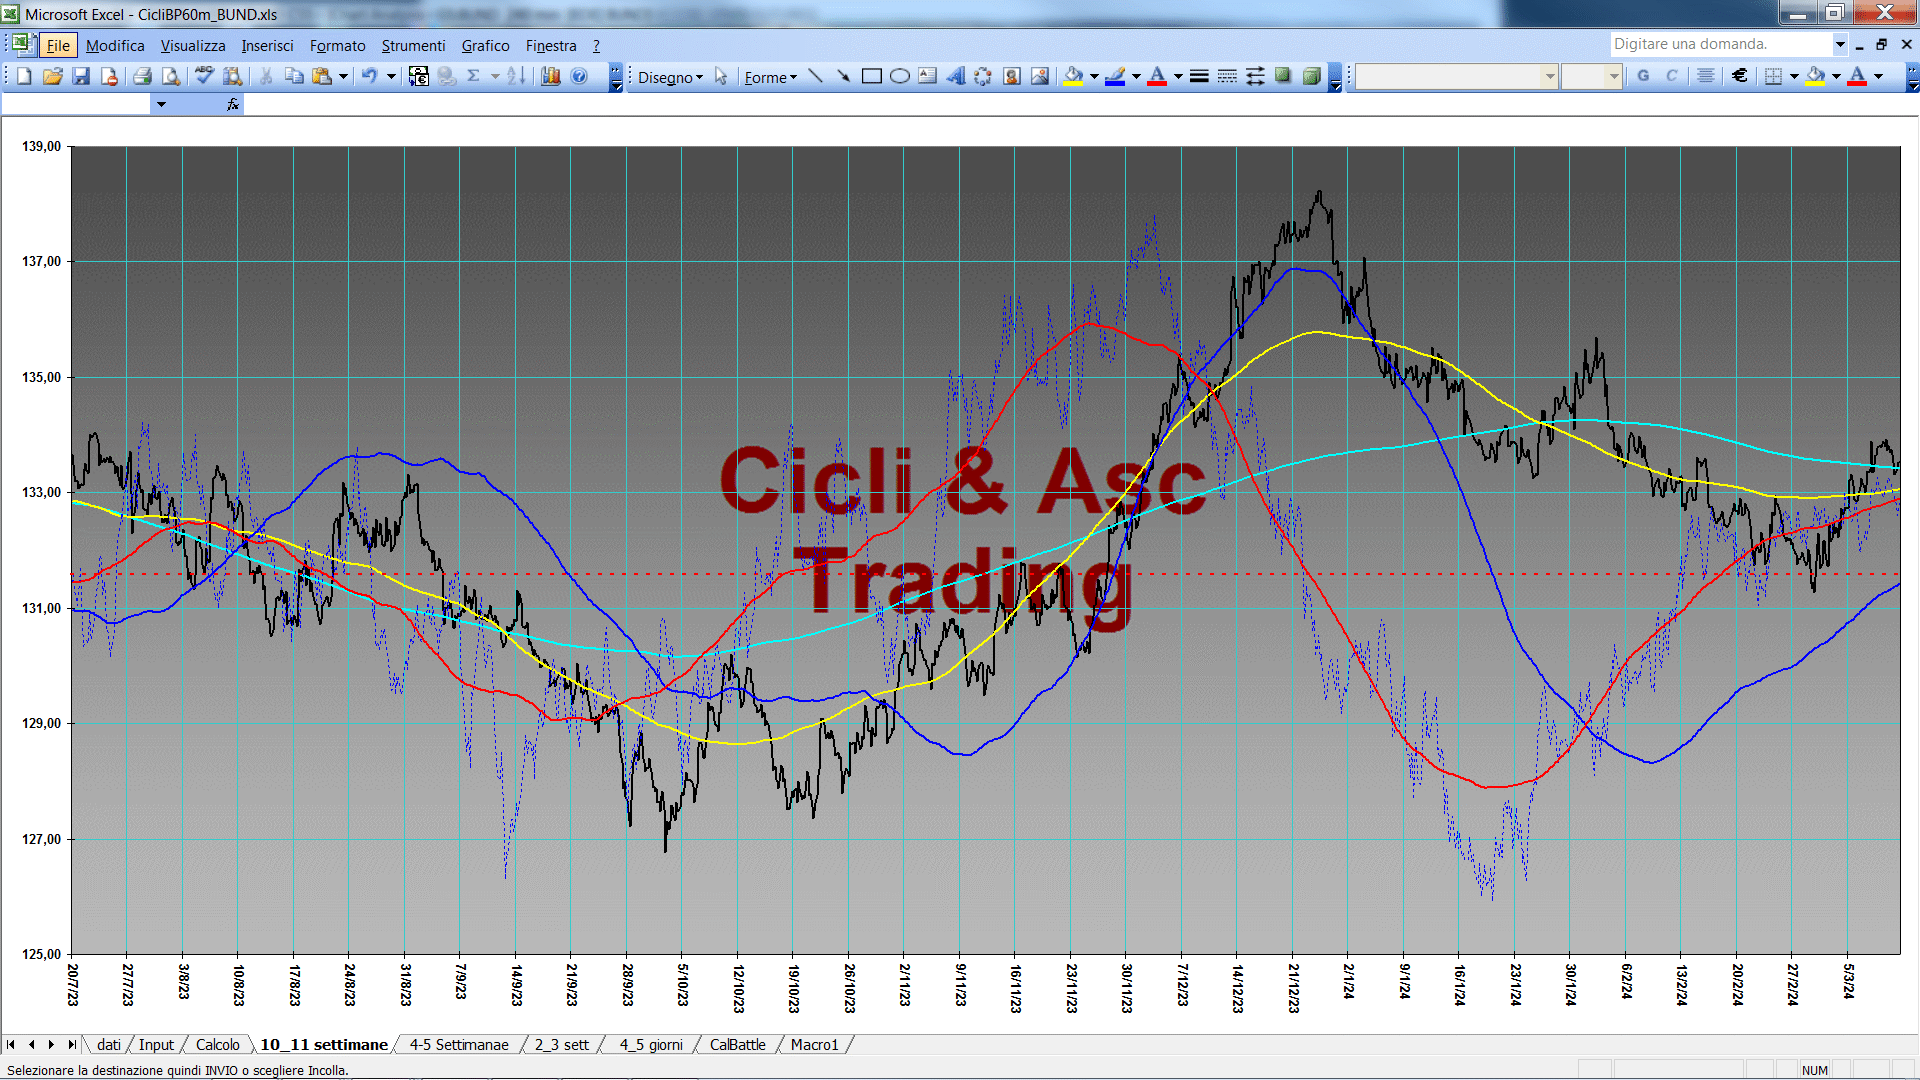Run the ABC spelling check icon
This screenshot has height=1080, width=1920.
click(204, 76)
